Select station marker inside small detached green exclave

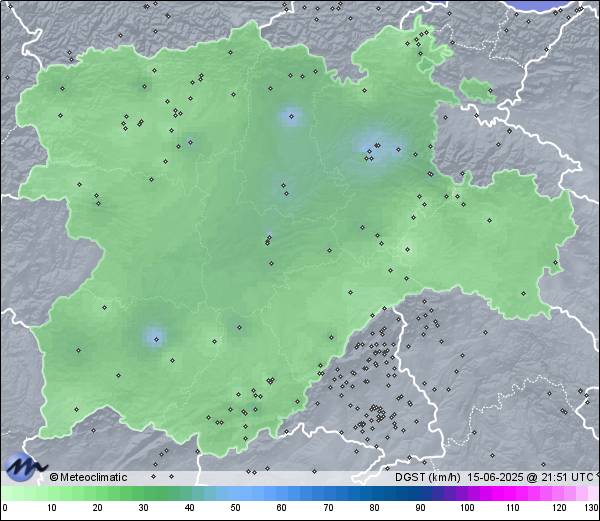coord(491,91)
